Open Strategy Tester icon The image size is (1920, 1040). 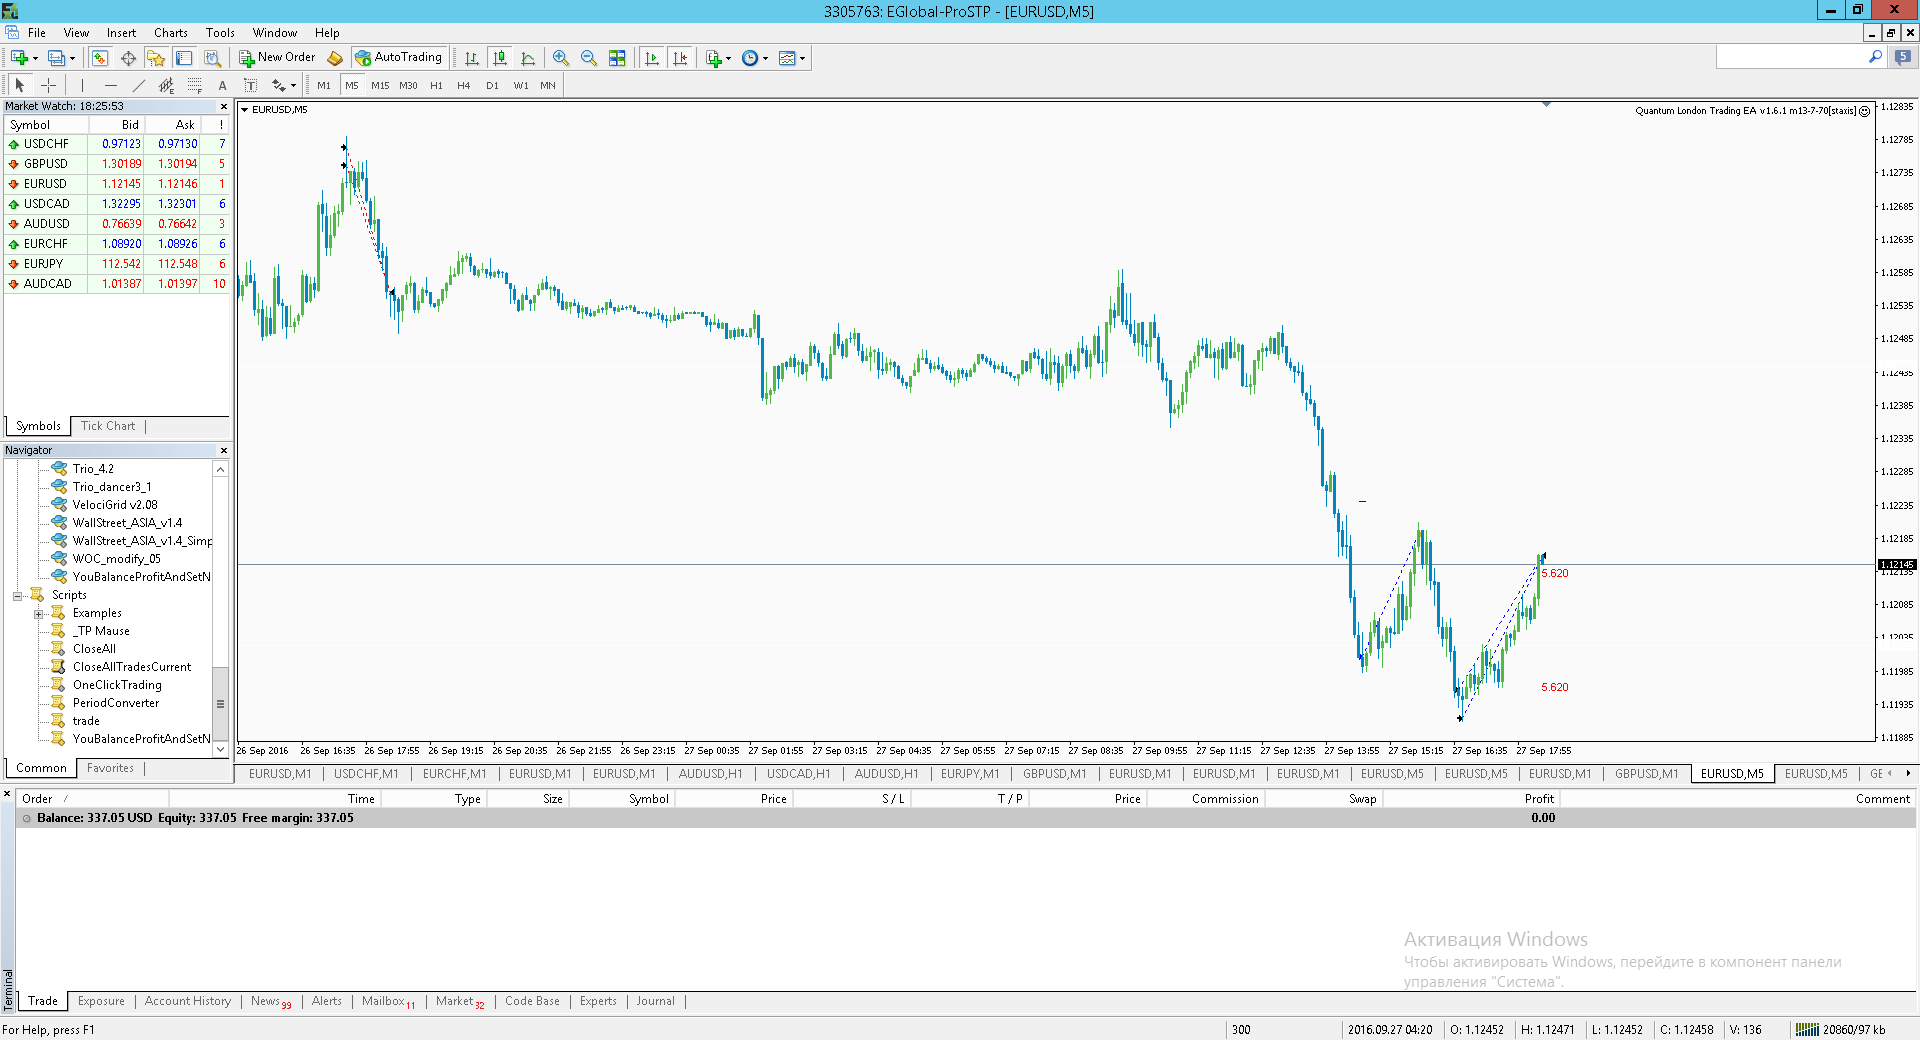tap(212, 58)
